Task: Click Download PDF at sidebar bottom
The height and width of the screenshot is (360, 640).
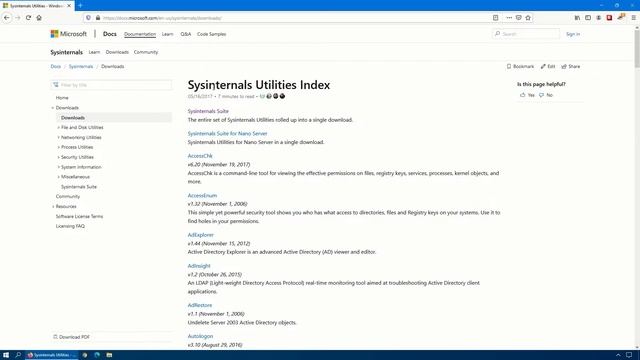Action: coord(71,337)
